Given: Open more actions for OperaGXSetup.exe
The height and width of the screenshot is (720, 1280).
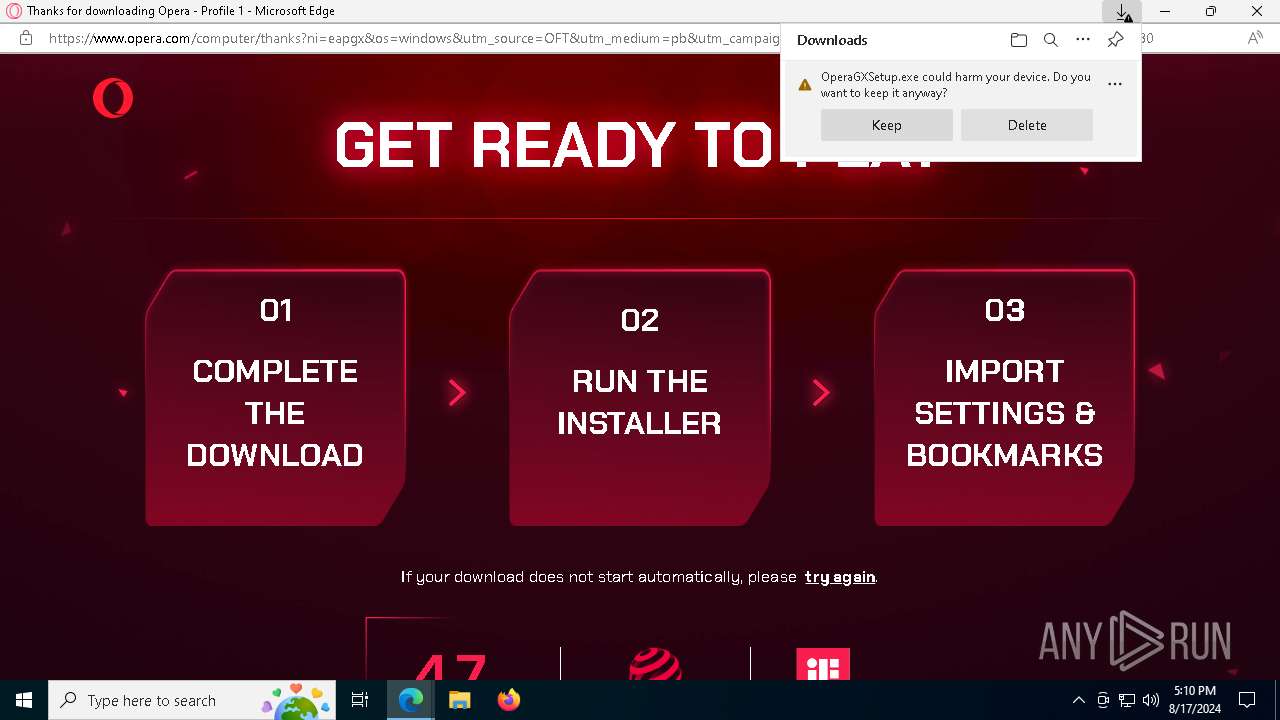Looking at the screenshot, I should point(1115,84).
